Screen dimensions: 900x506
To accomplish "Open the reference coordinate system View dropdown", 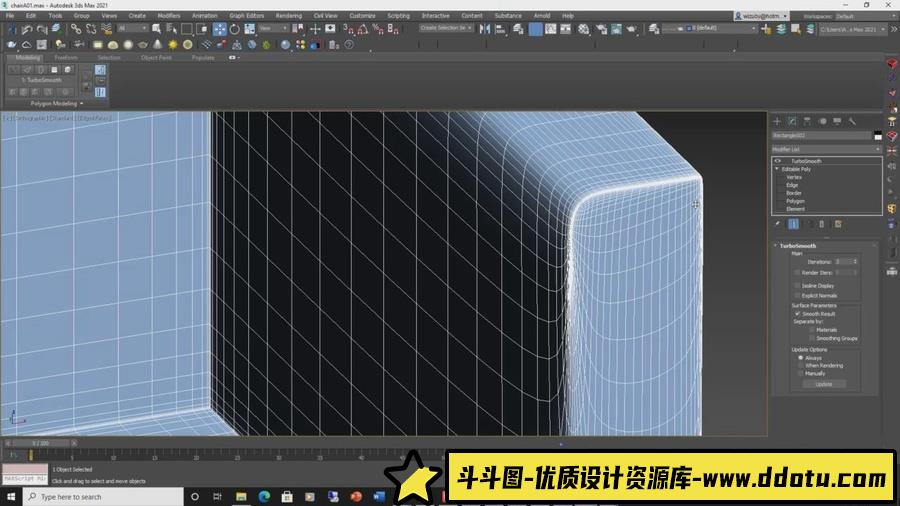I will coord(273,28).
